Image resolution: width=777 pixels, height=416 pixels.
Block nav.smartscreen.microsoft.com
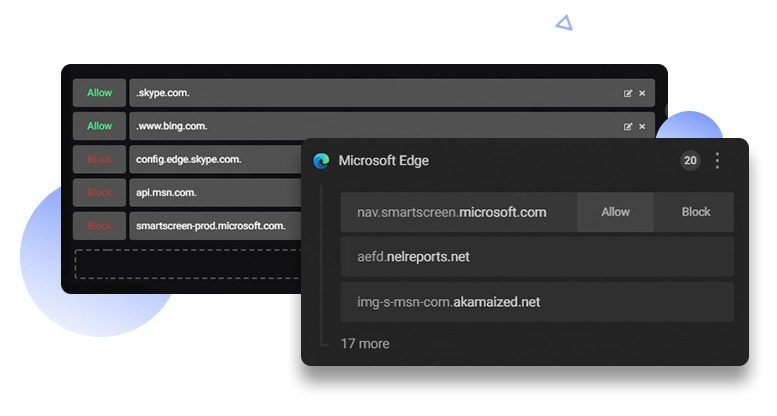pyautogui.click(x=696, y=212)
